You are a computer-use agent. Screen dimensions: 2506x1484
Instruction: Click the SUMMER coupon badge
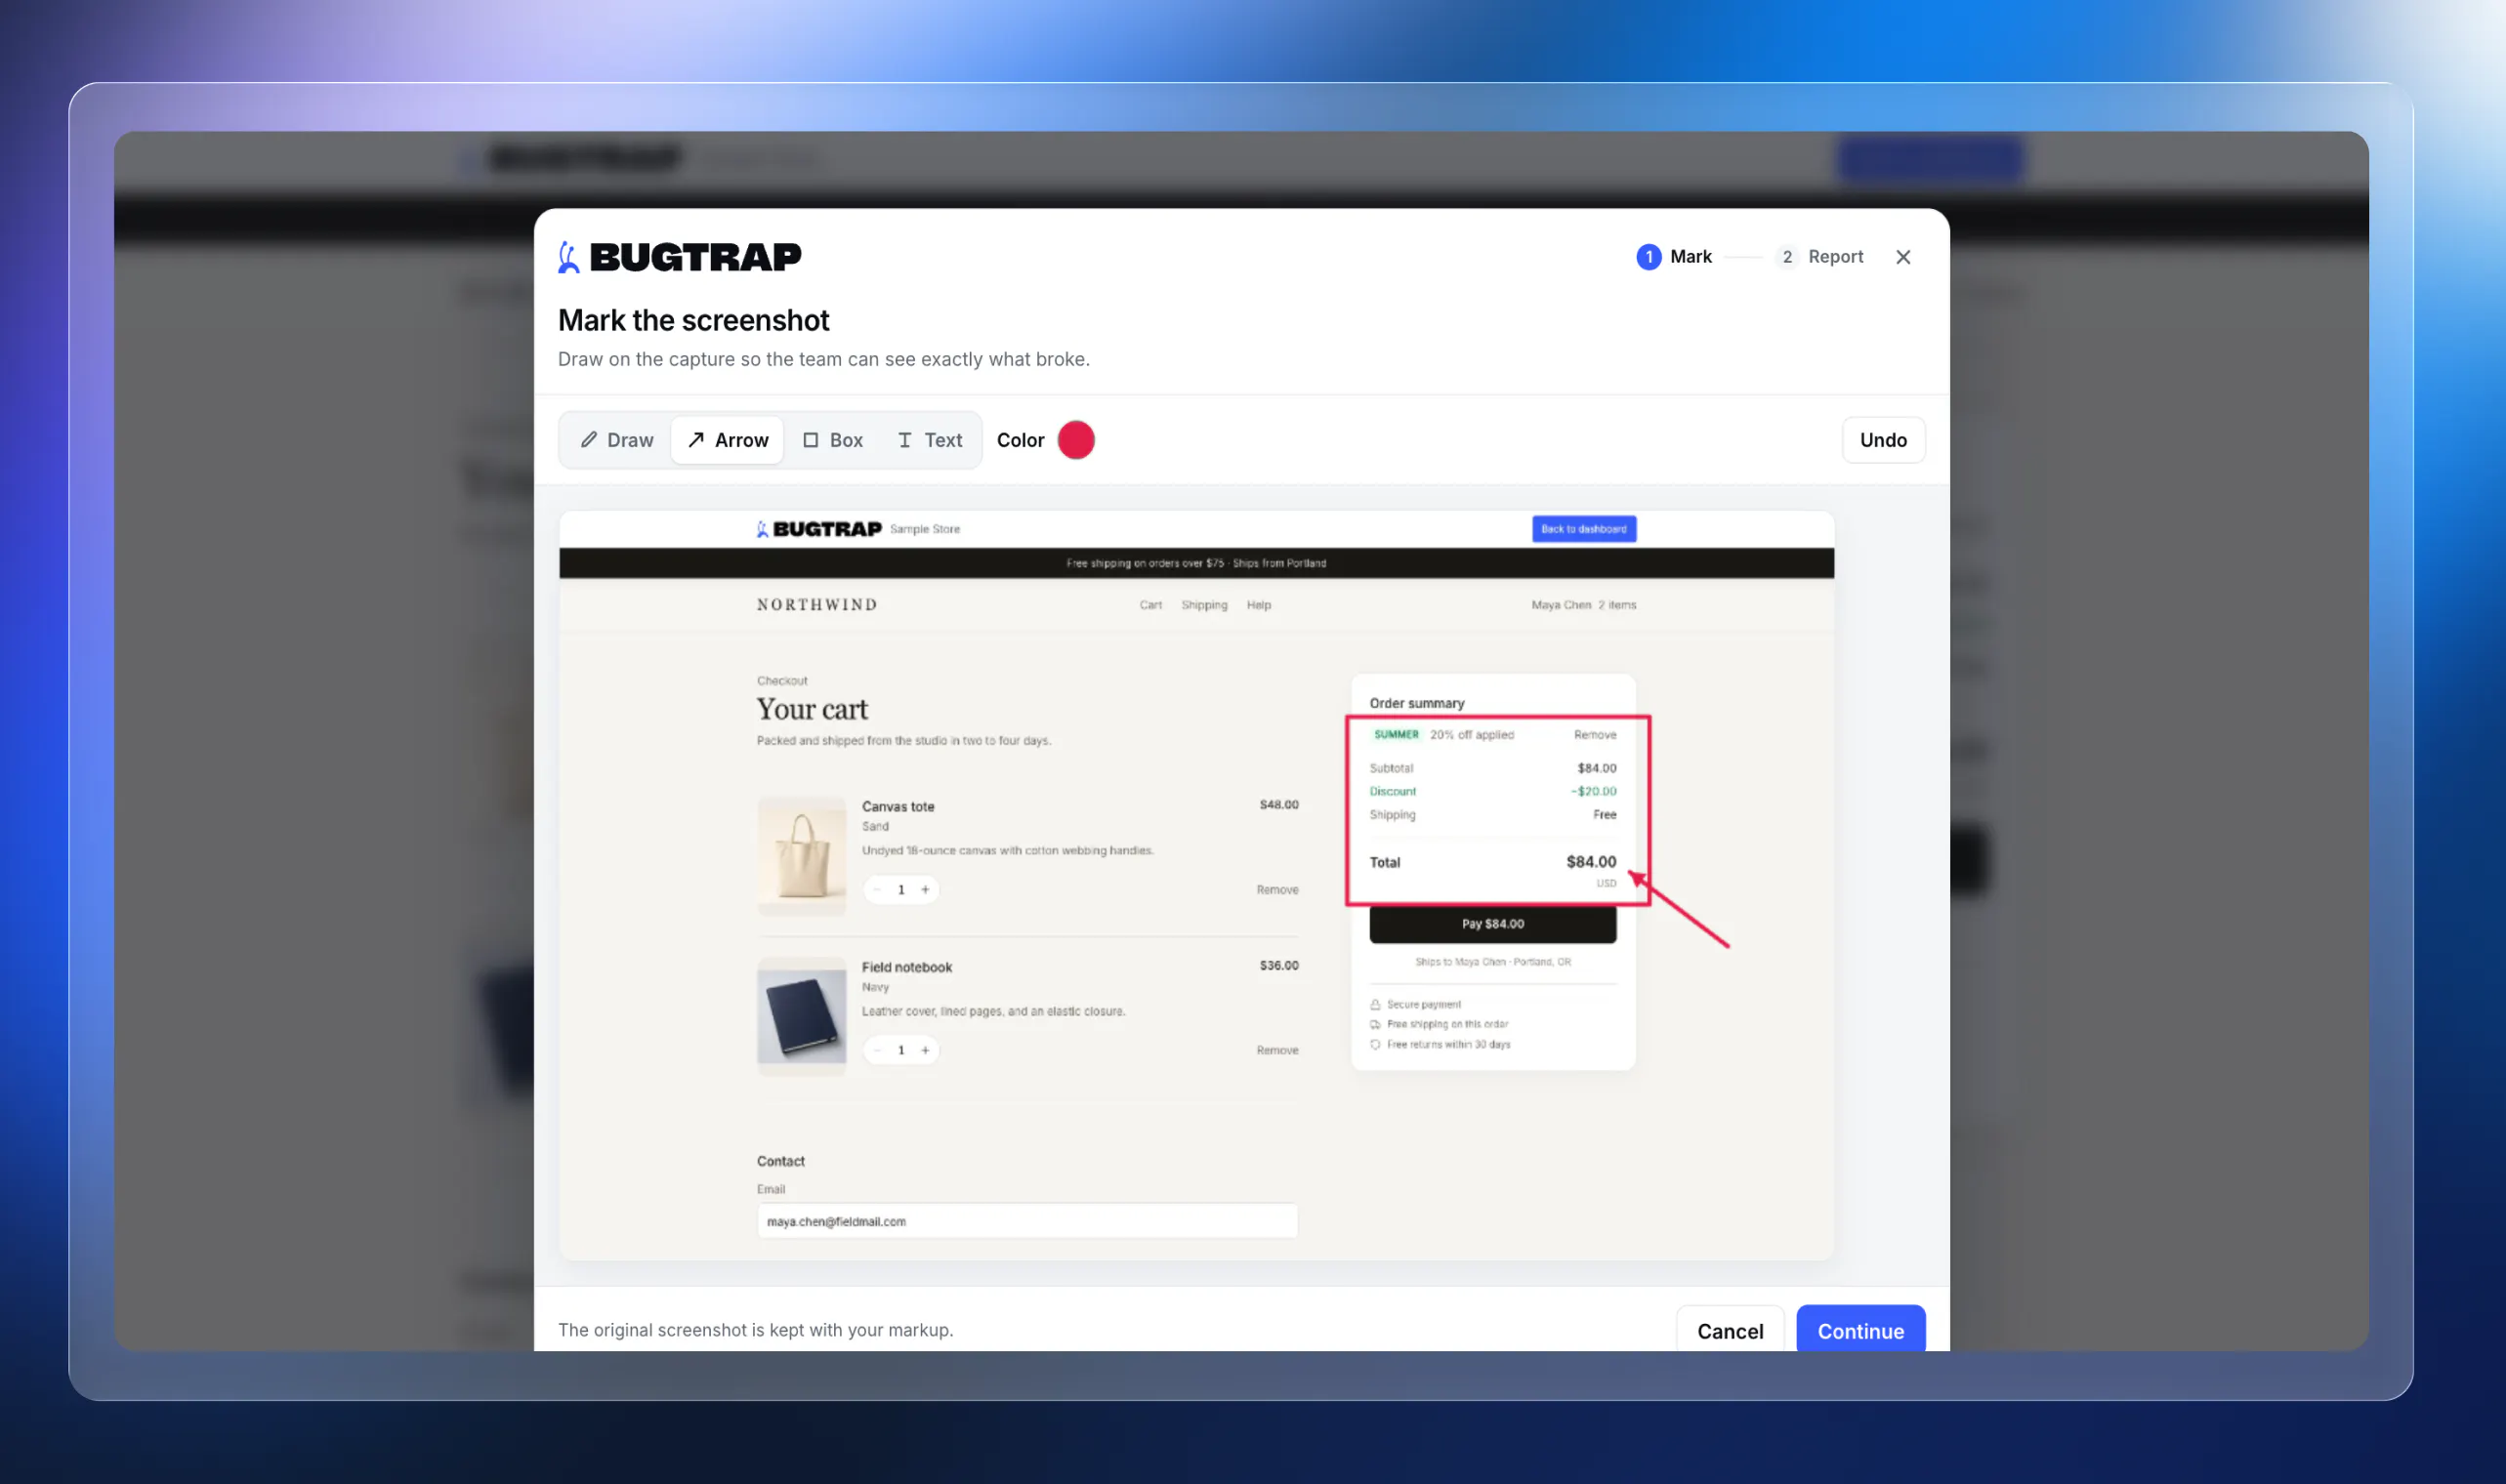click(1396, 735)
